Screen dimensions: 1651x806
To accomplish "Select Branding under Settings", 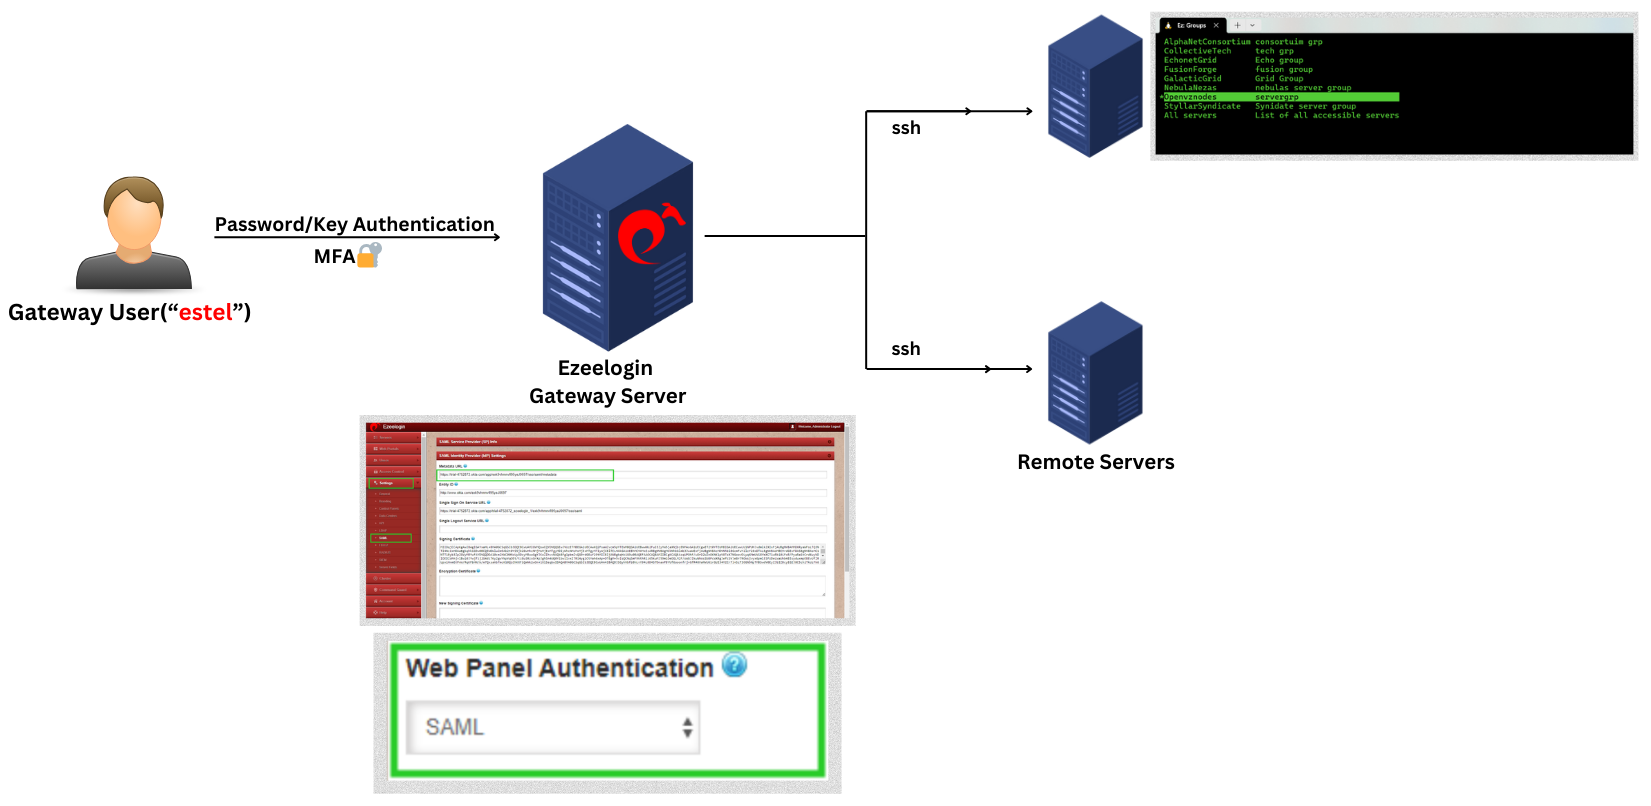I will [385, 501].
